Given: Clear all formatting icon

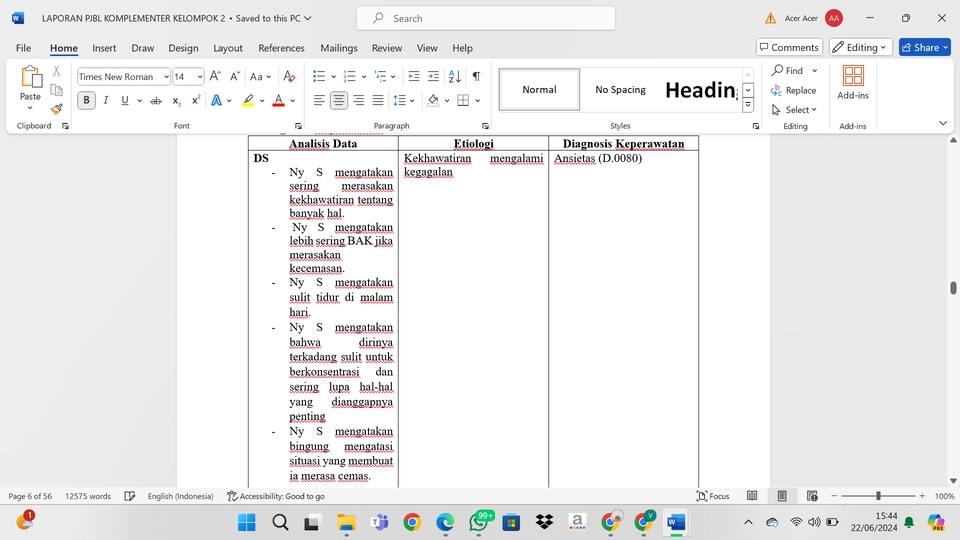Looking at the screenshot, I should click(289, 76).
